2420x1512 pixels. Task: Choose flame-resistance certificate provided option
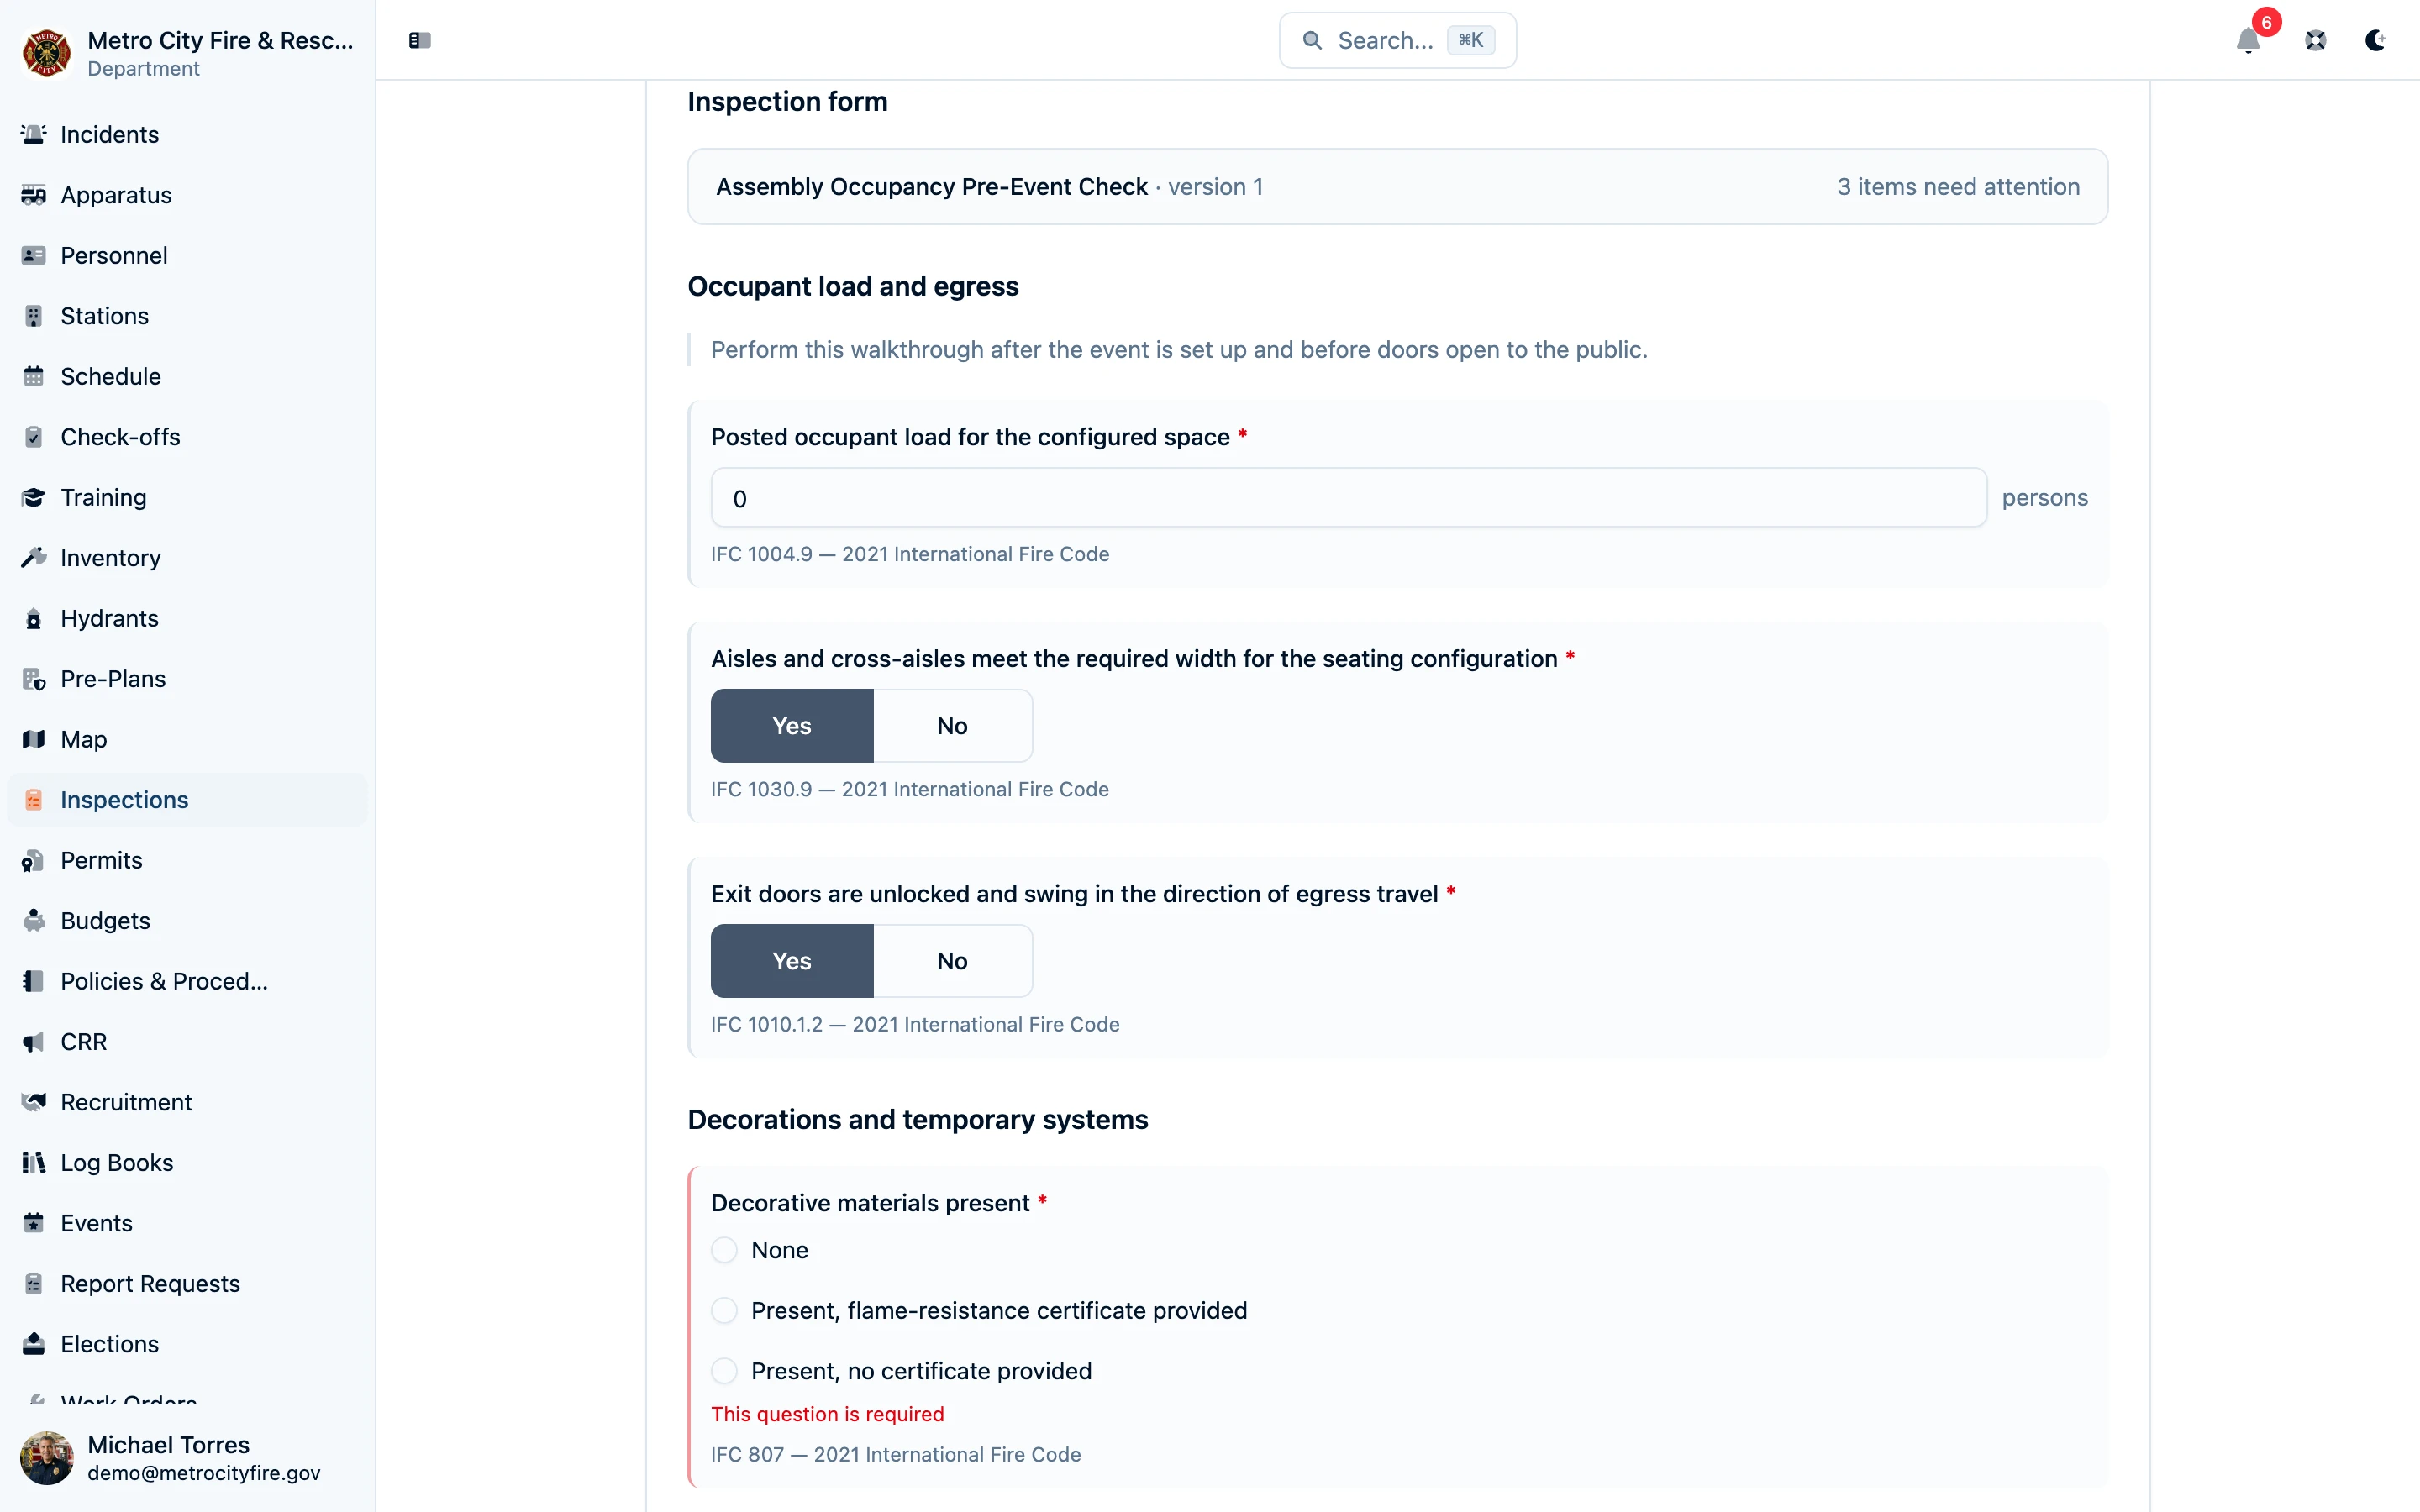point(724,1310)
